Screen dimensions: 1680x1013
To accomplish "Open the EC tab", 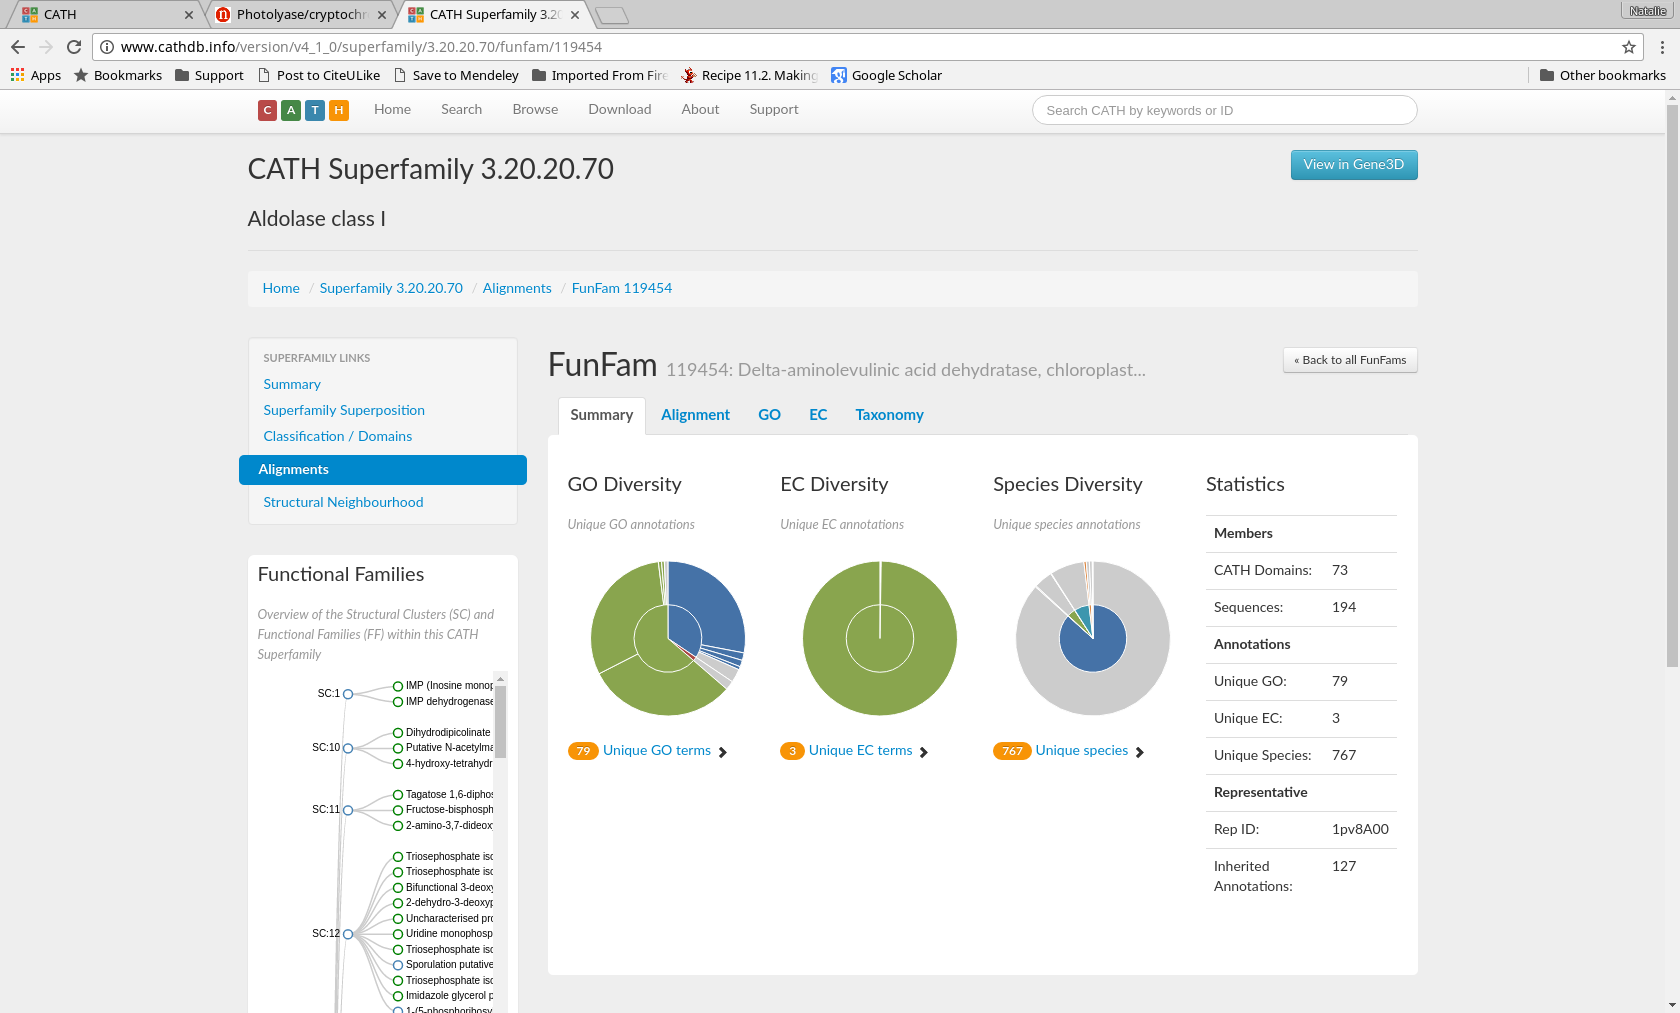I will (818, 415).
